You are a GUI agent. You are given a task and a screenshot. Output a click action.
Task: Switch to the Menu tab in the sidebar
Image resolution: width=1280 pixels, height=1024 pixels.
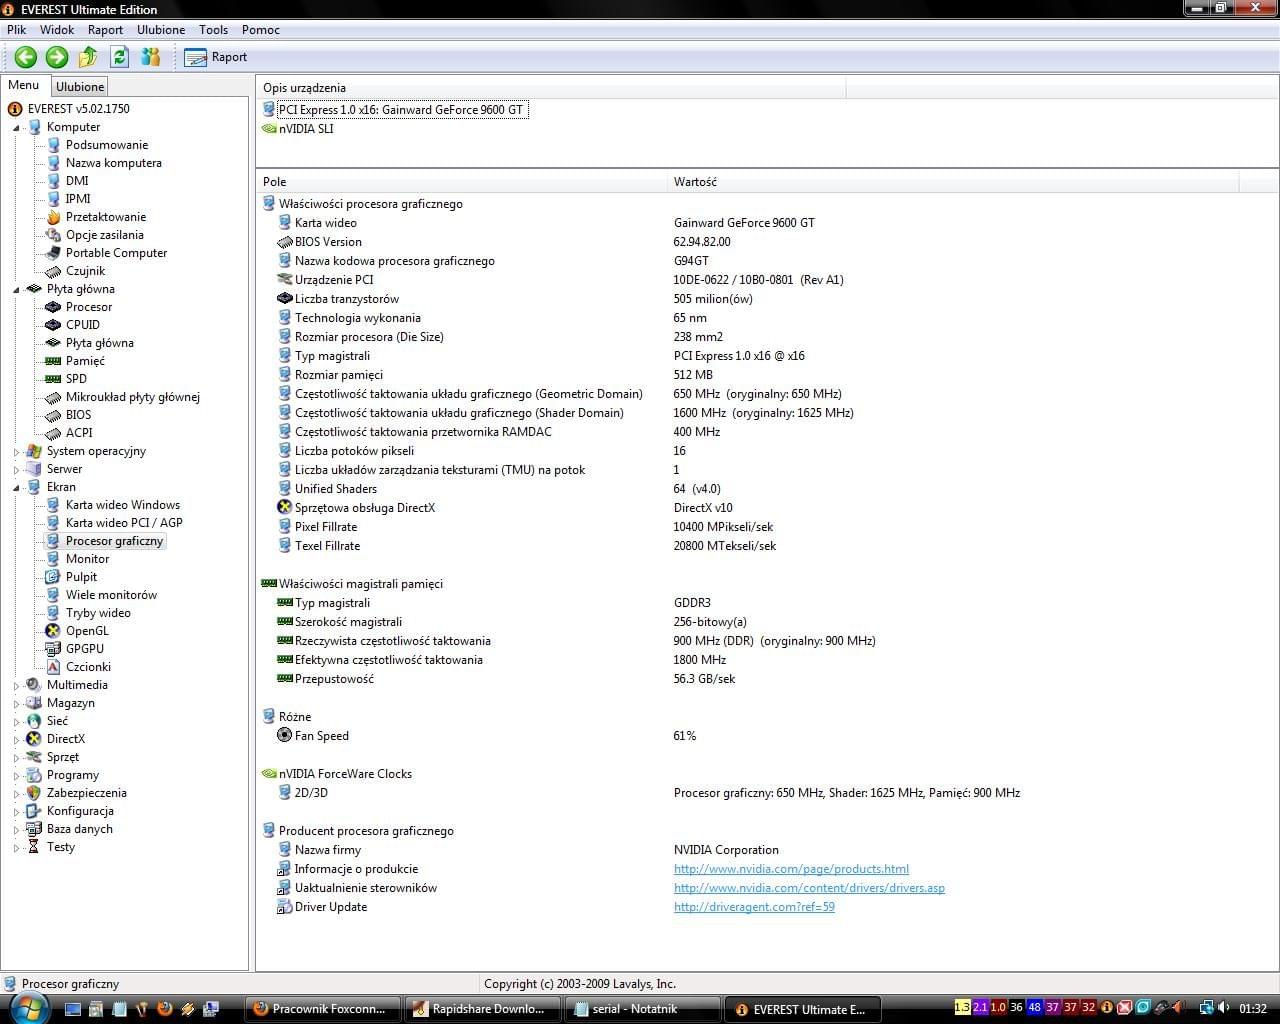(24, 86)
